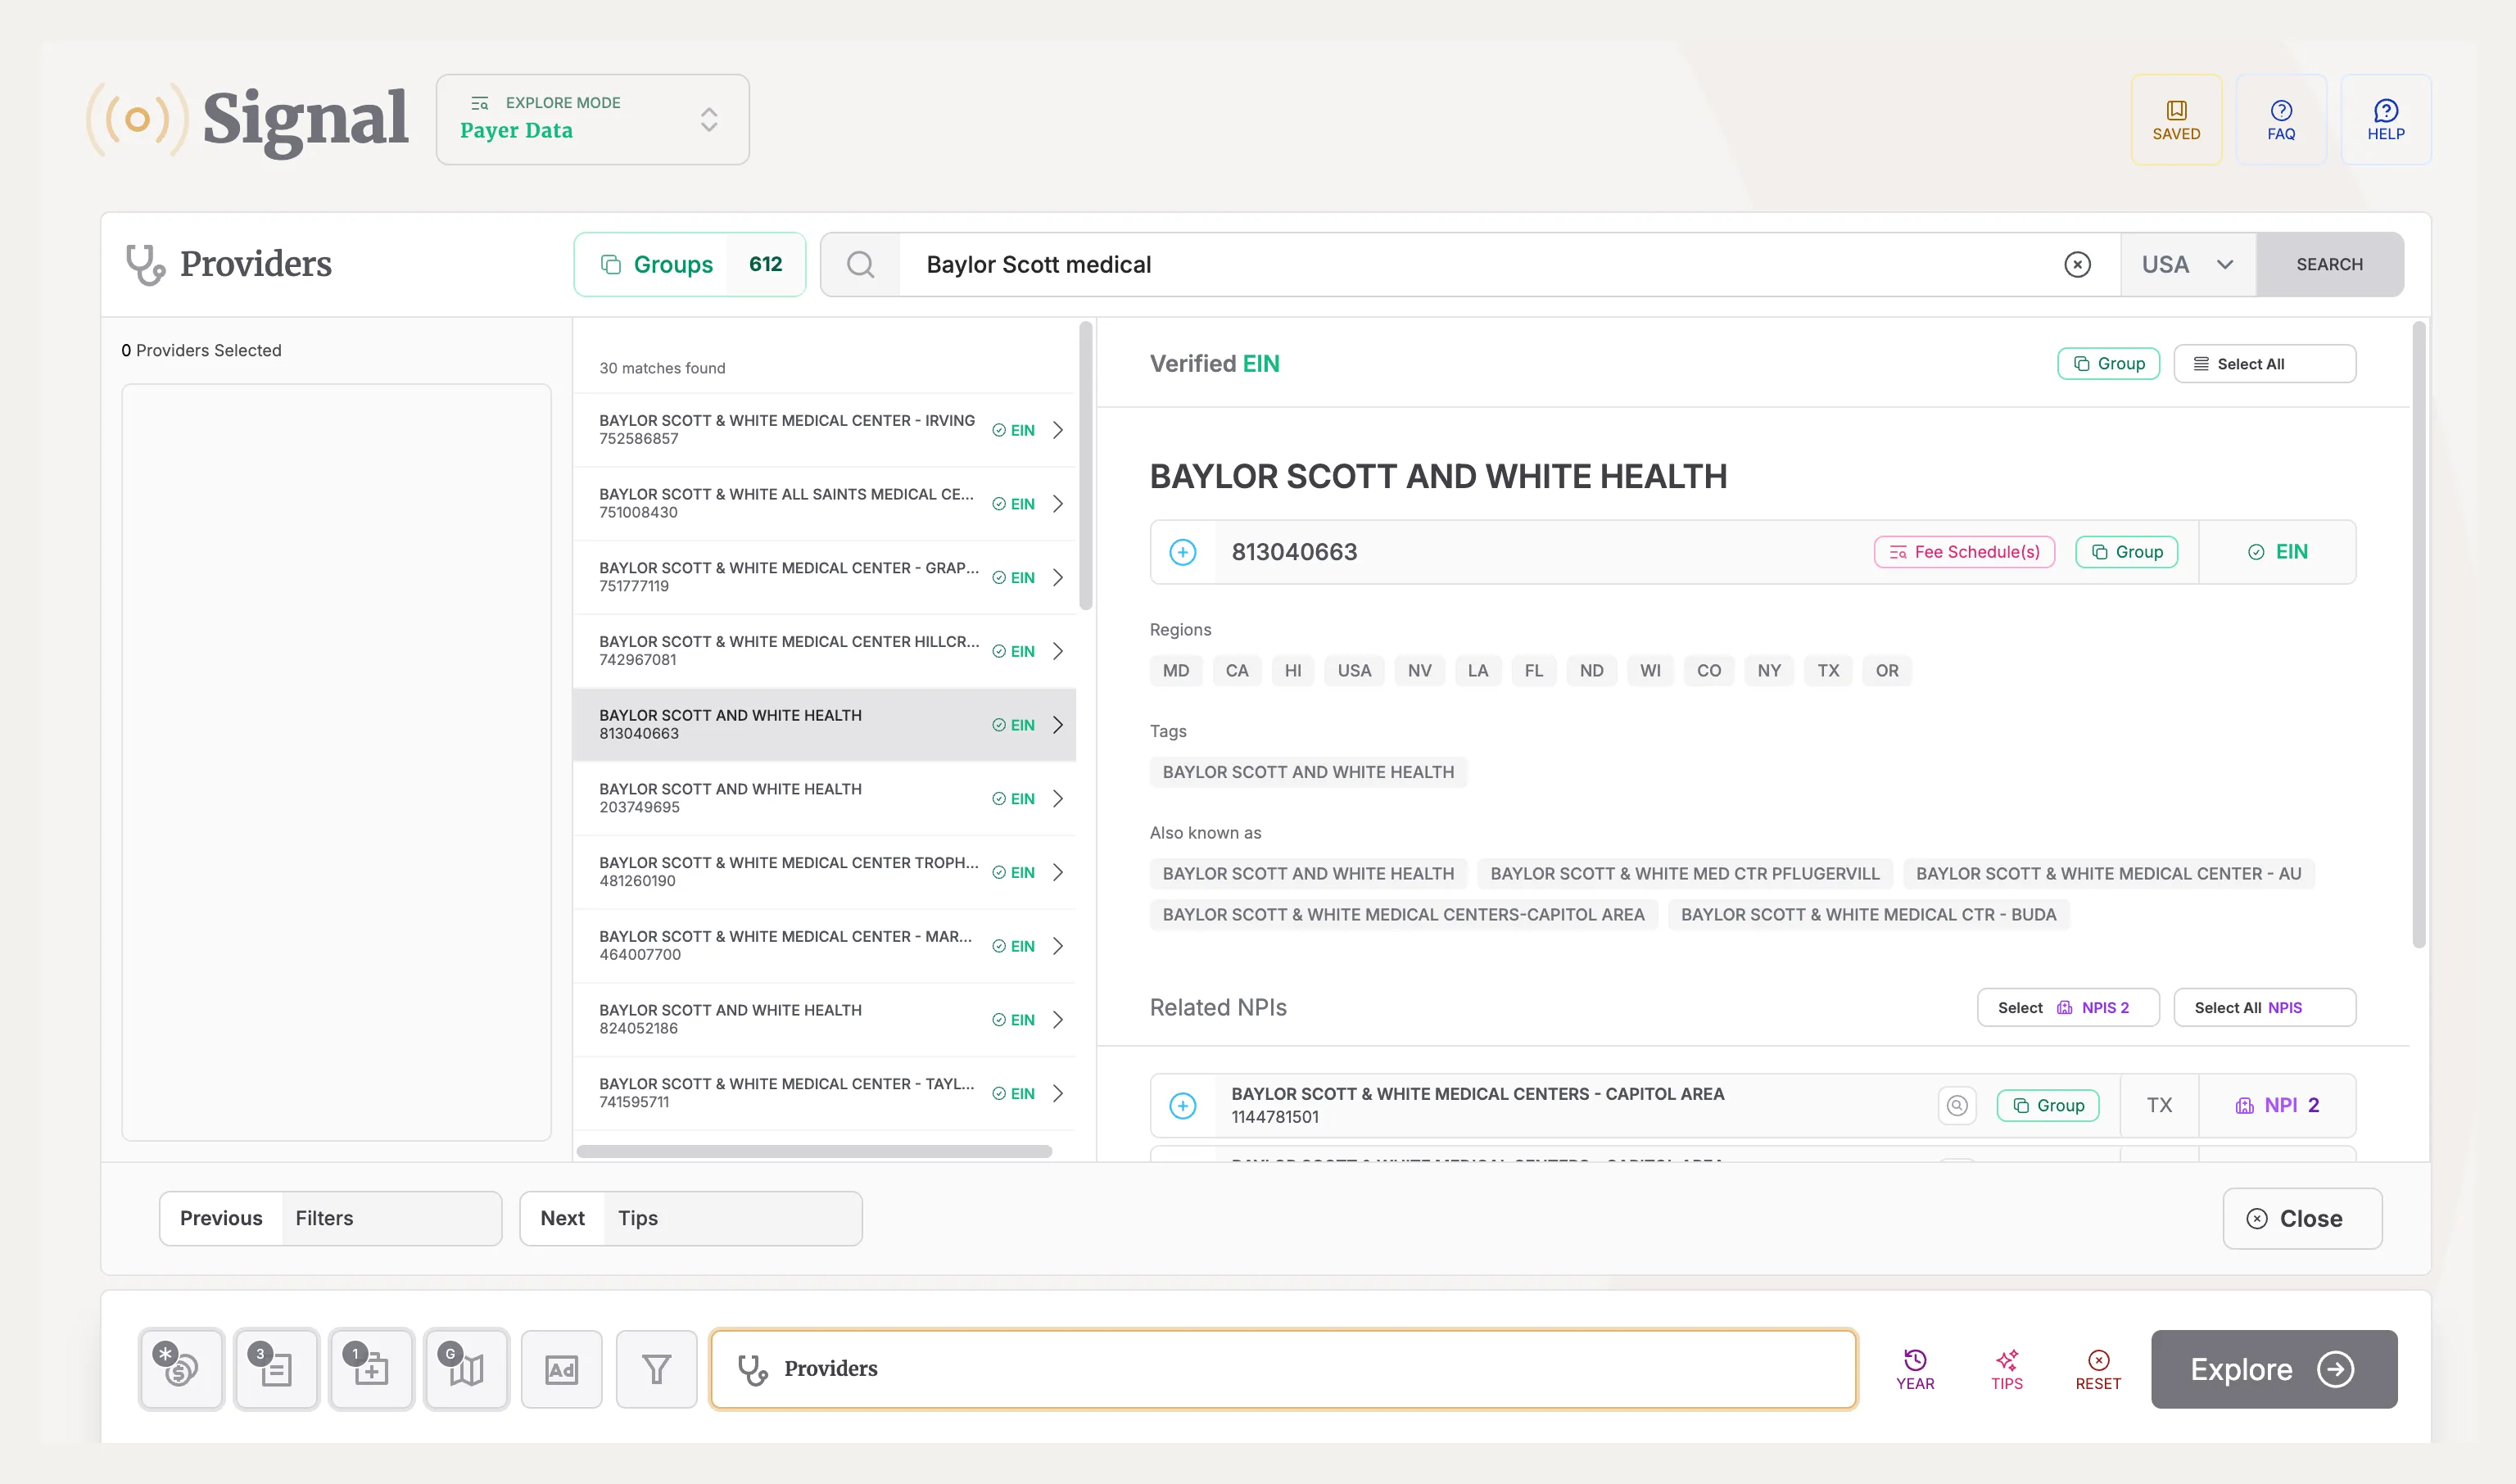Click the Filters menu item
This screenshot has height=1484, width=2516.
point(323,1218)
